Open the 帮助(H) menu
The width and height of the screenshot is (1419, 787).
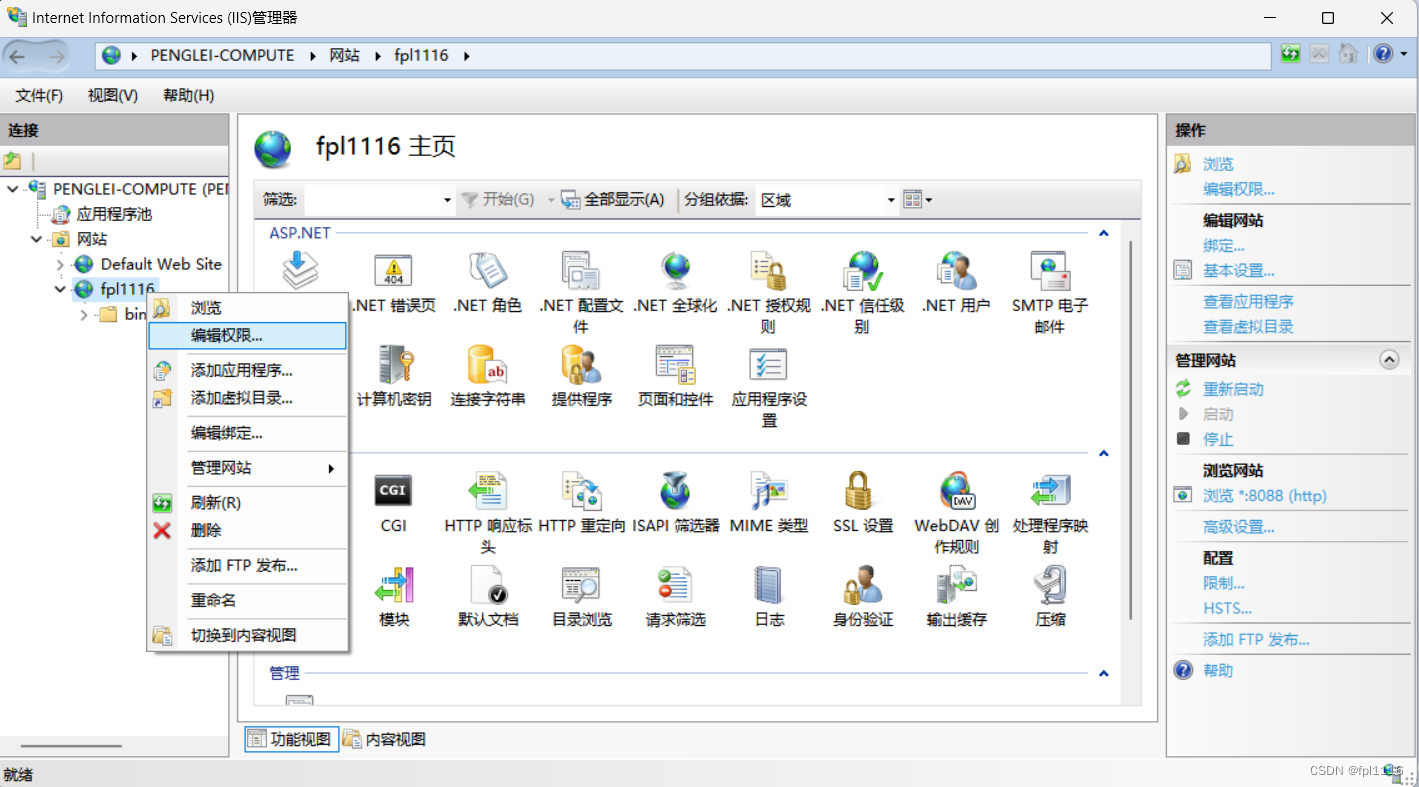[189, 95]
